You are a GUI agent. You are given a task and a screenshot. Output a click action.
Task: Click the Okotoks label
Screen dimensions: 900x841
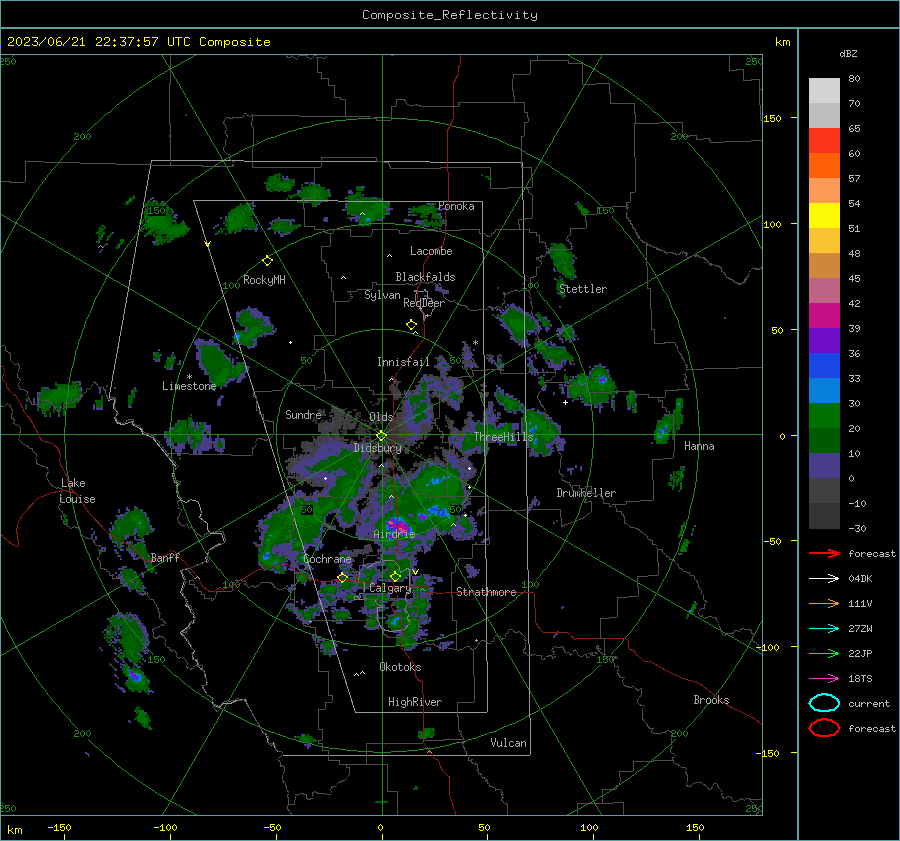click(400, 668)
